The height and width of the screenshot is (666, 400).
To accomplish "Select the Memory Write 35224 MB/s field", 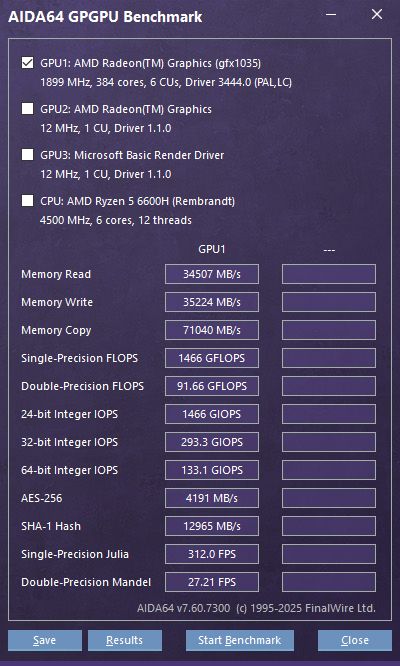I will [x=212, y=302].
